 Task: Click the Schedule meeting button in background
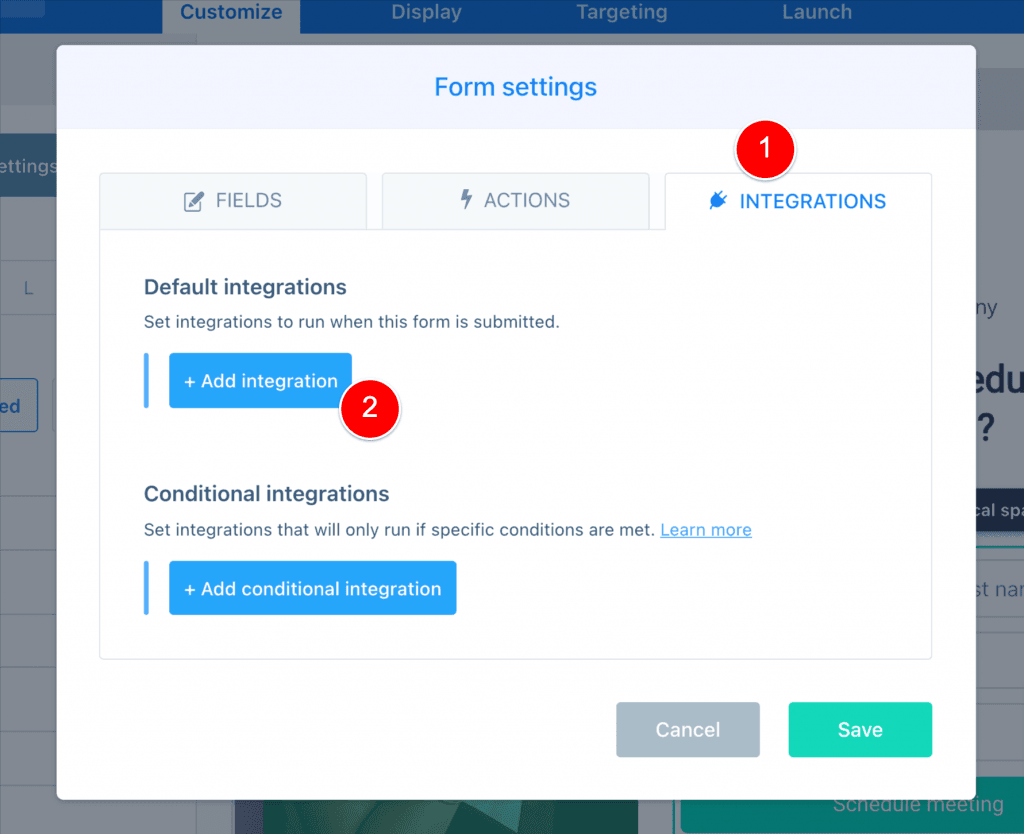[917, 803]
